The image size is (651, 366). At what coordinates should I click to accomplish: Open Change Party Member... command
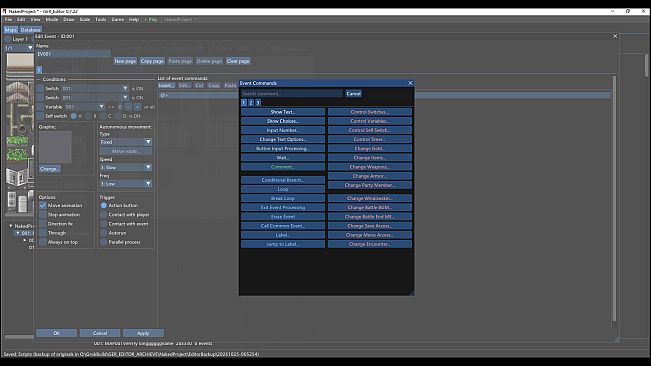370,185
